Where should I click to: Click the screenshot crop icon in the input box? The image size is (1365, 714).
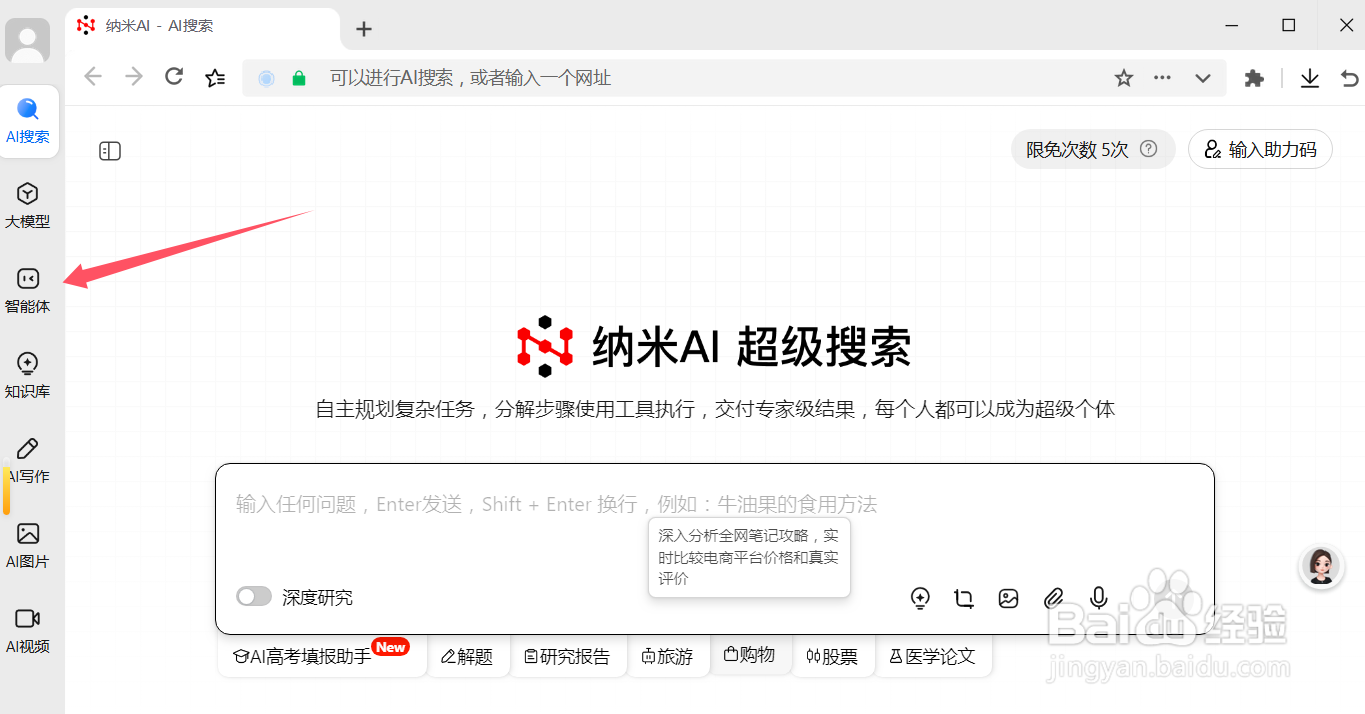tap(964, 598)
